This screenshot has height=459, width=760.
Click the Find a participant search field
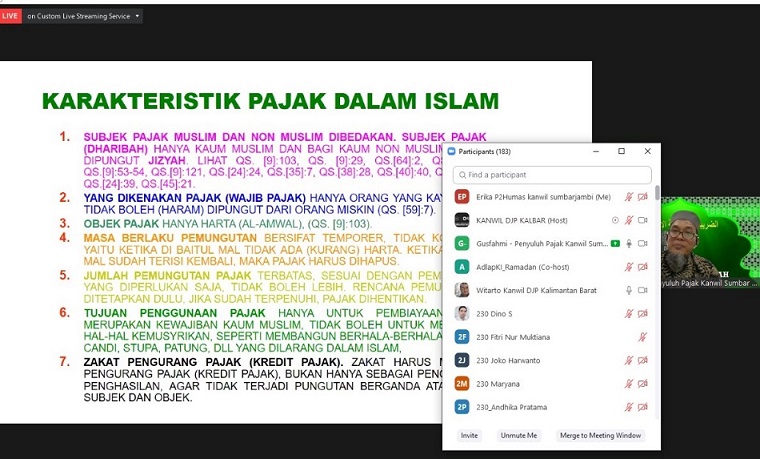551,174
